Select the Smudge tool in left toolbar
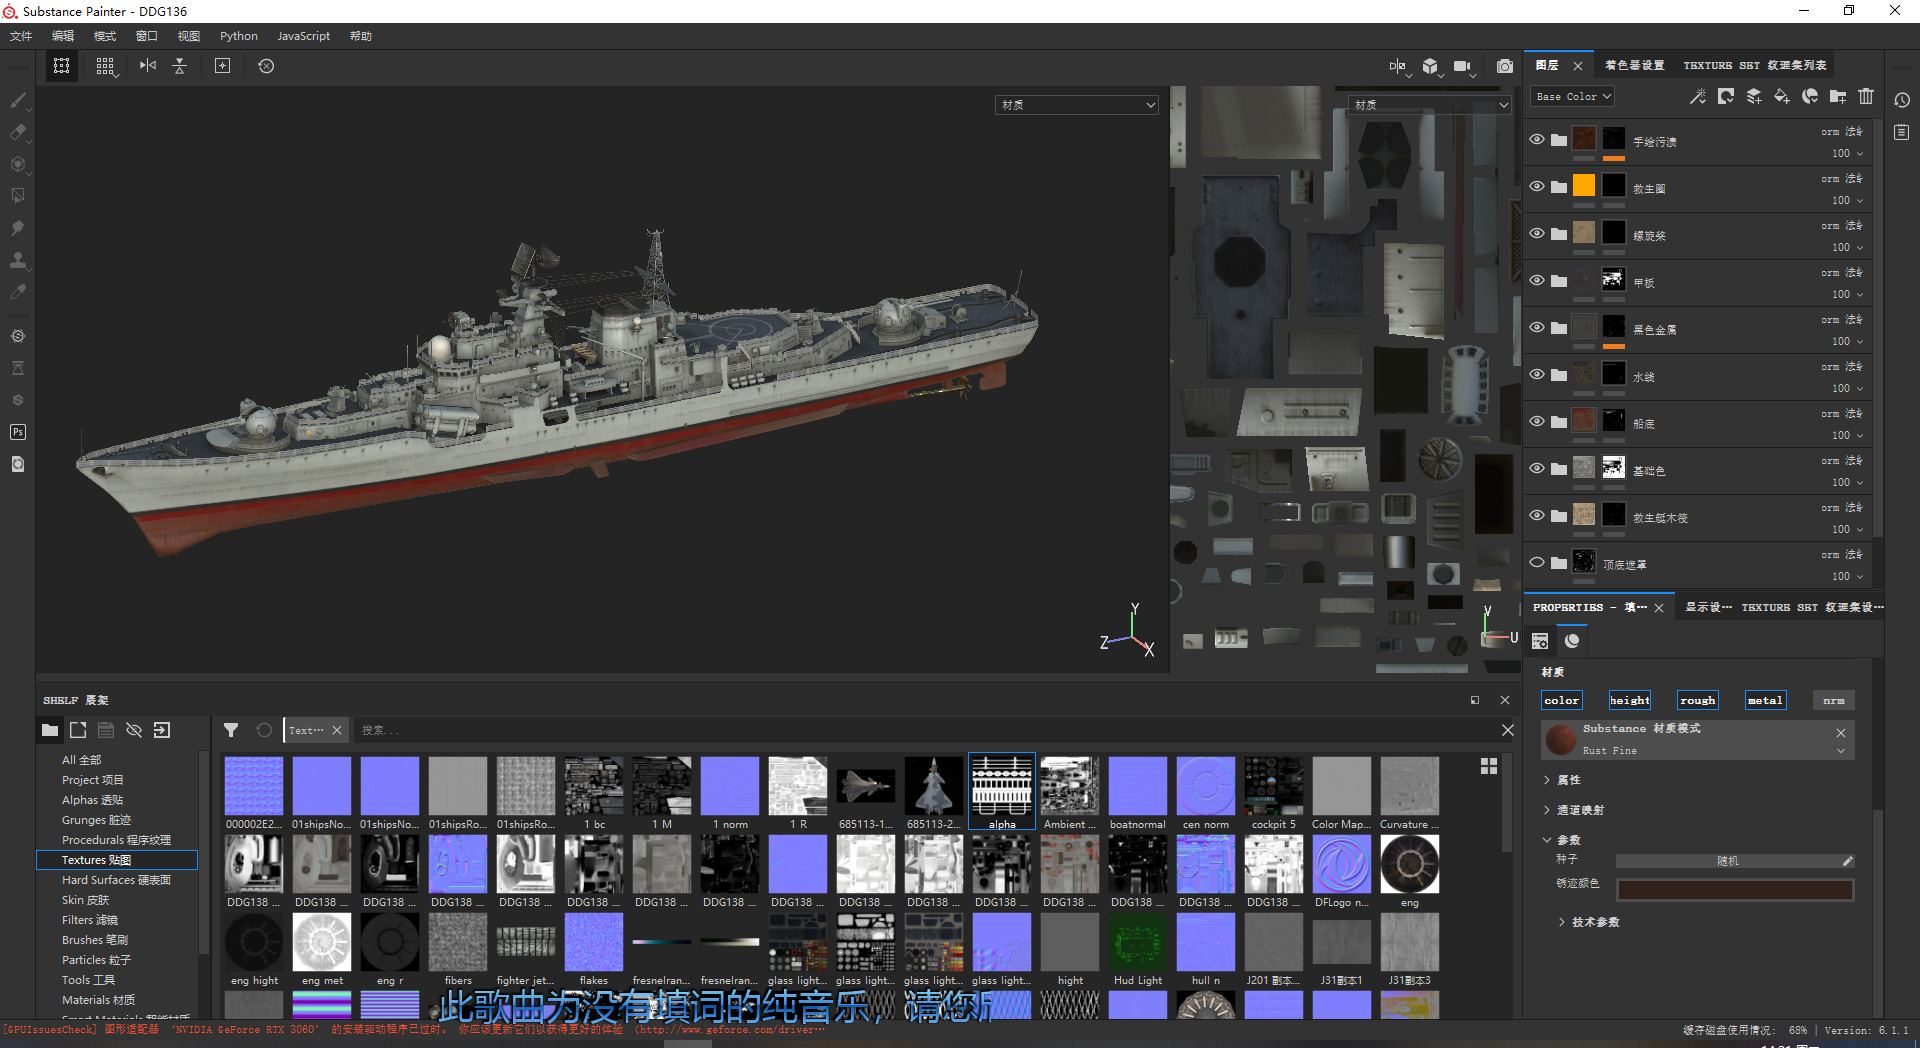The width and height of the screenshot is (1920, 1048). click(x=18, y=228)
